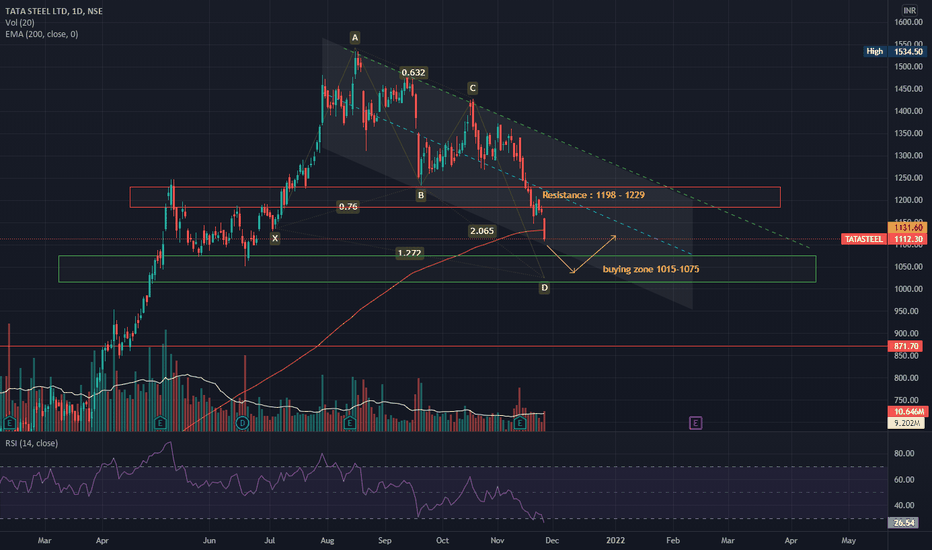Click the earnings E marker dated in November
932x550 pixels.
[x=520, y=423]
